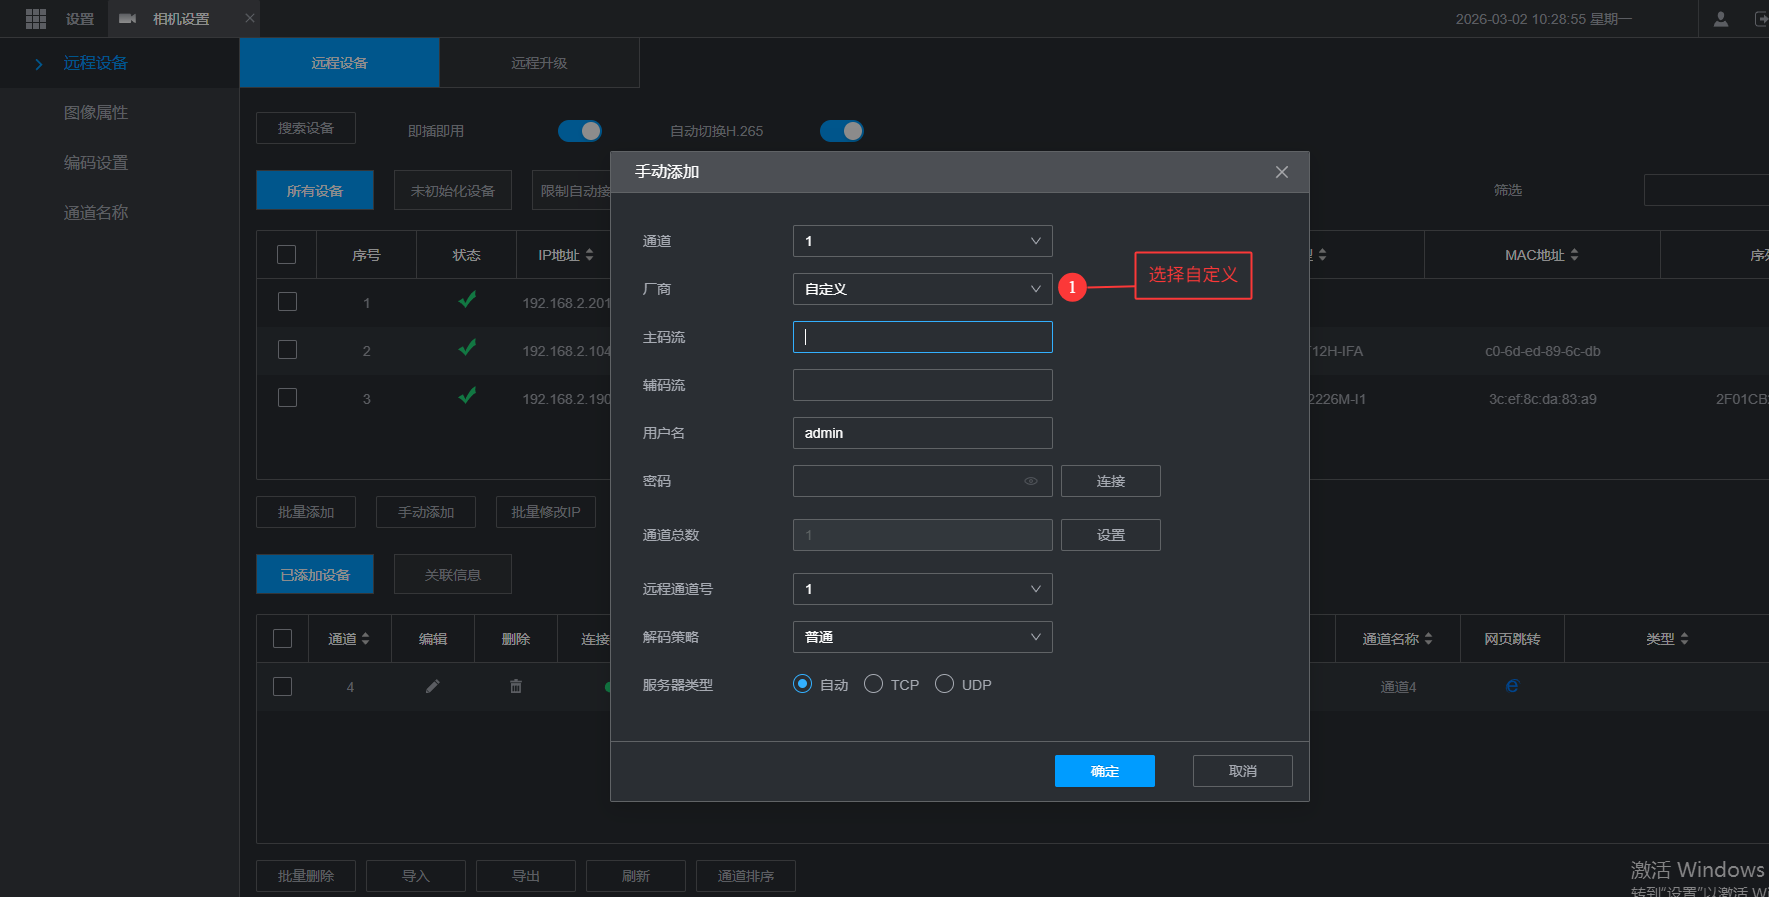
Task: Select the TCP radio button
Action: [874, 684]
